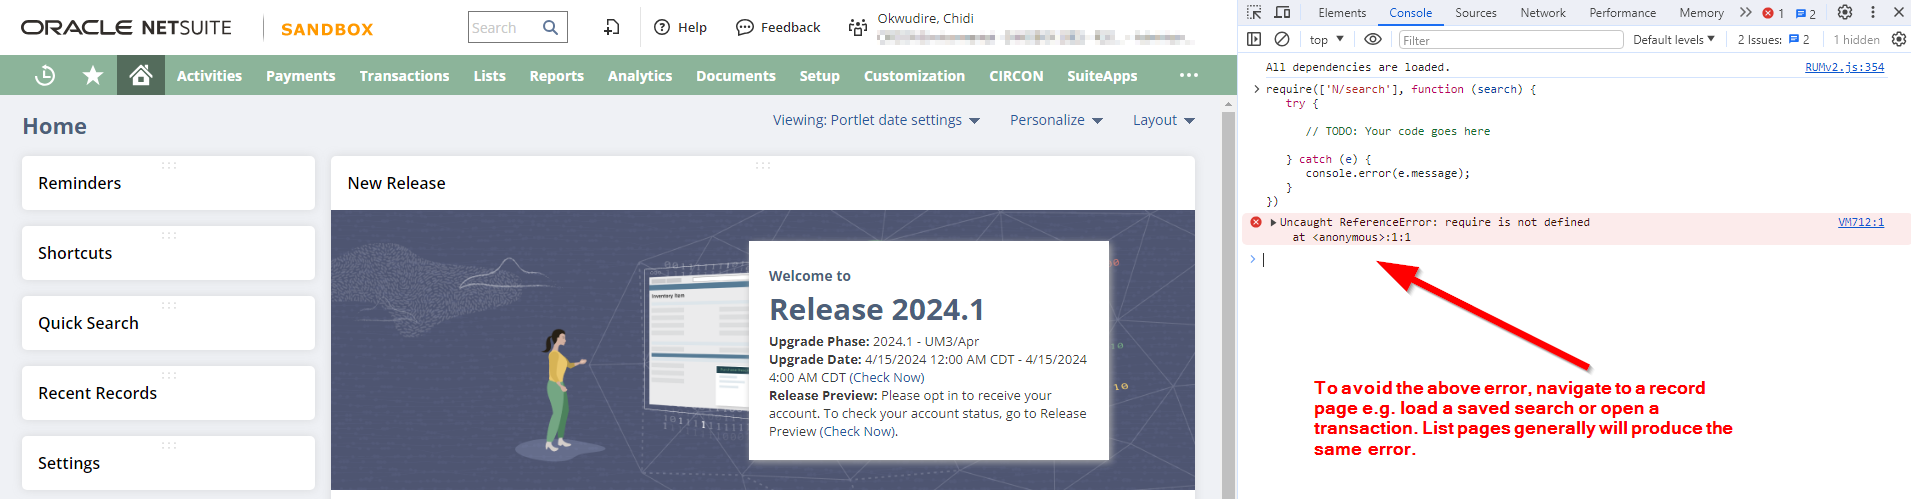This screenshot has width=1911, height=499.
Task: Expand Viewing Portlet date settings dropdown
Action: click(876, 120)
